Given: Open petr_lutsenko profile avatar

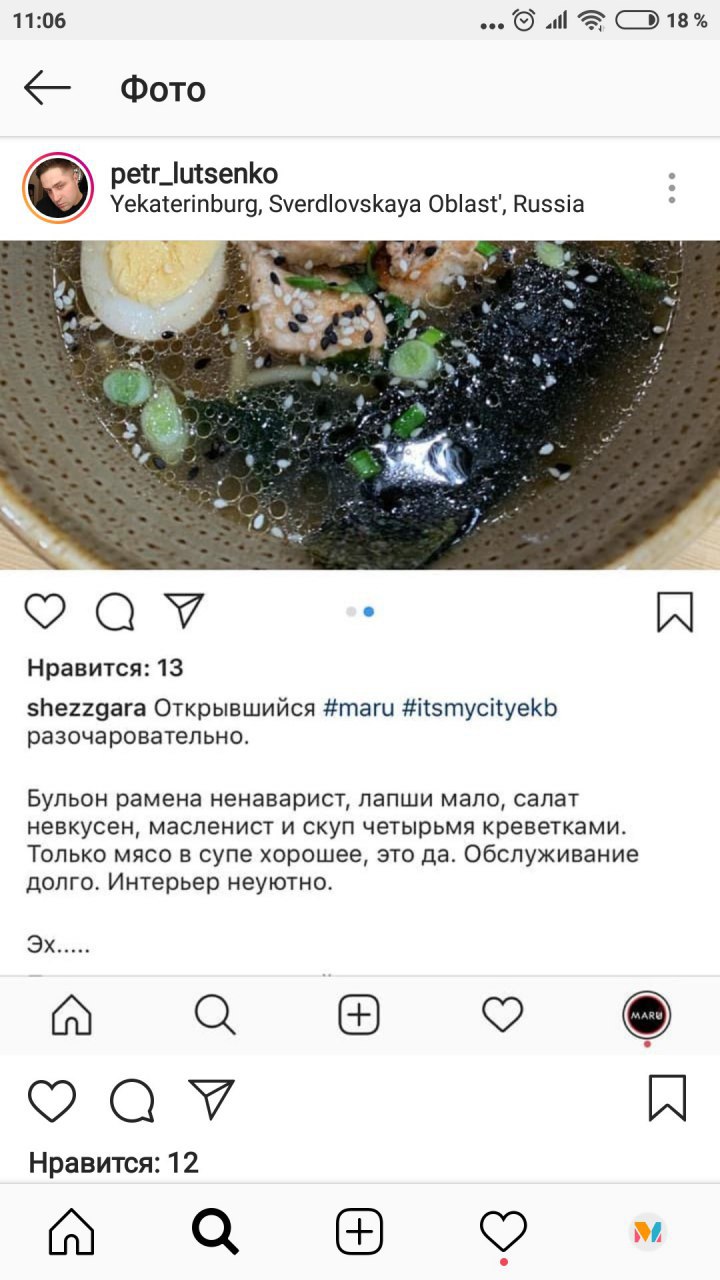Looking at the screenshot, I should click(58, 188).
